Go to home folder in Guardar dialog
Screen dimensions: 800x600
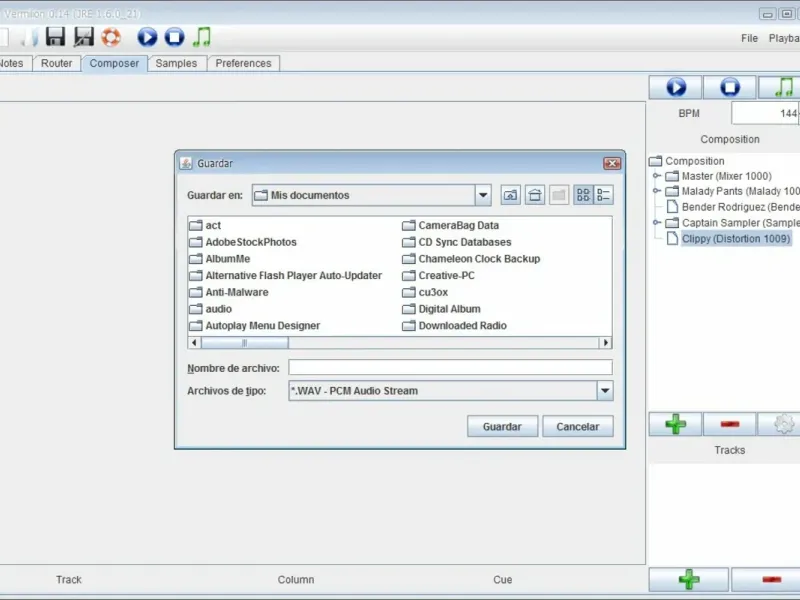(x=535, y=195)
